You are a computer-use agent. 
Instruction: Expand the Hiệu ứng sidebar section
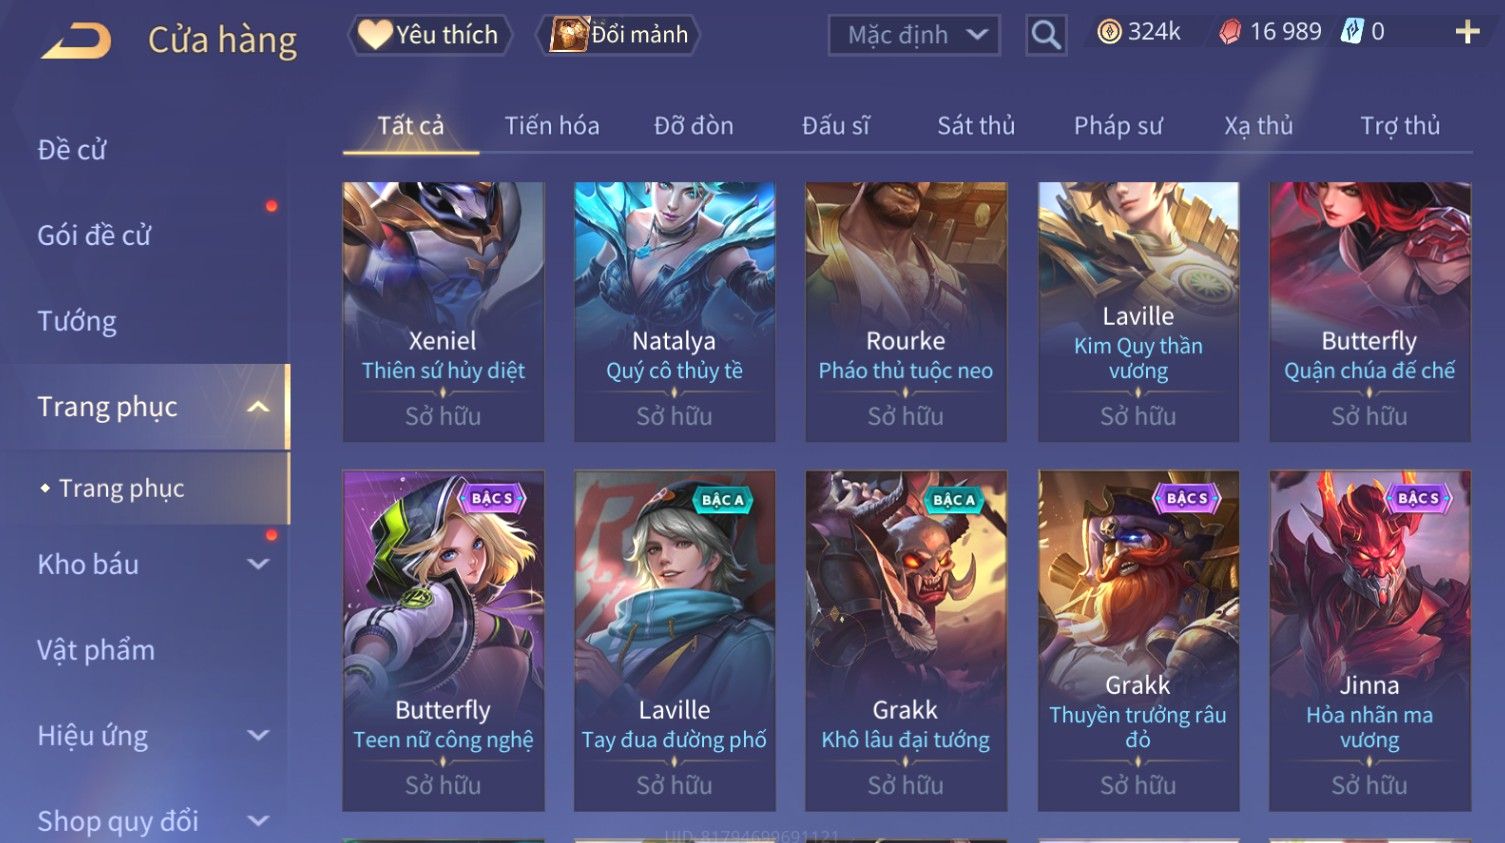258,736
